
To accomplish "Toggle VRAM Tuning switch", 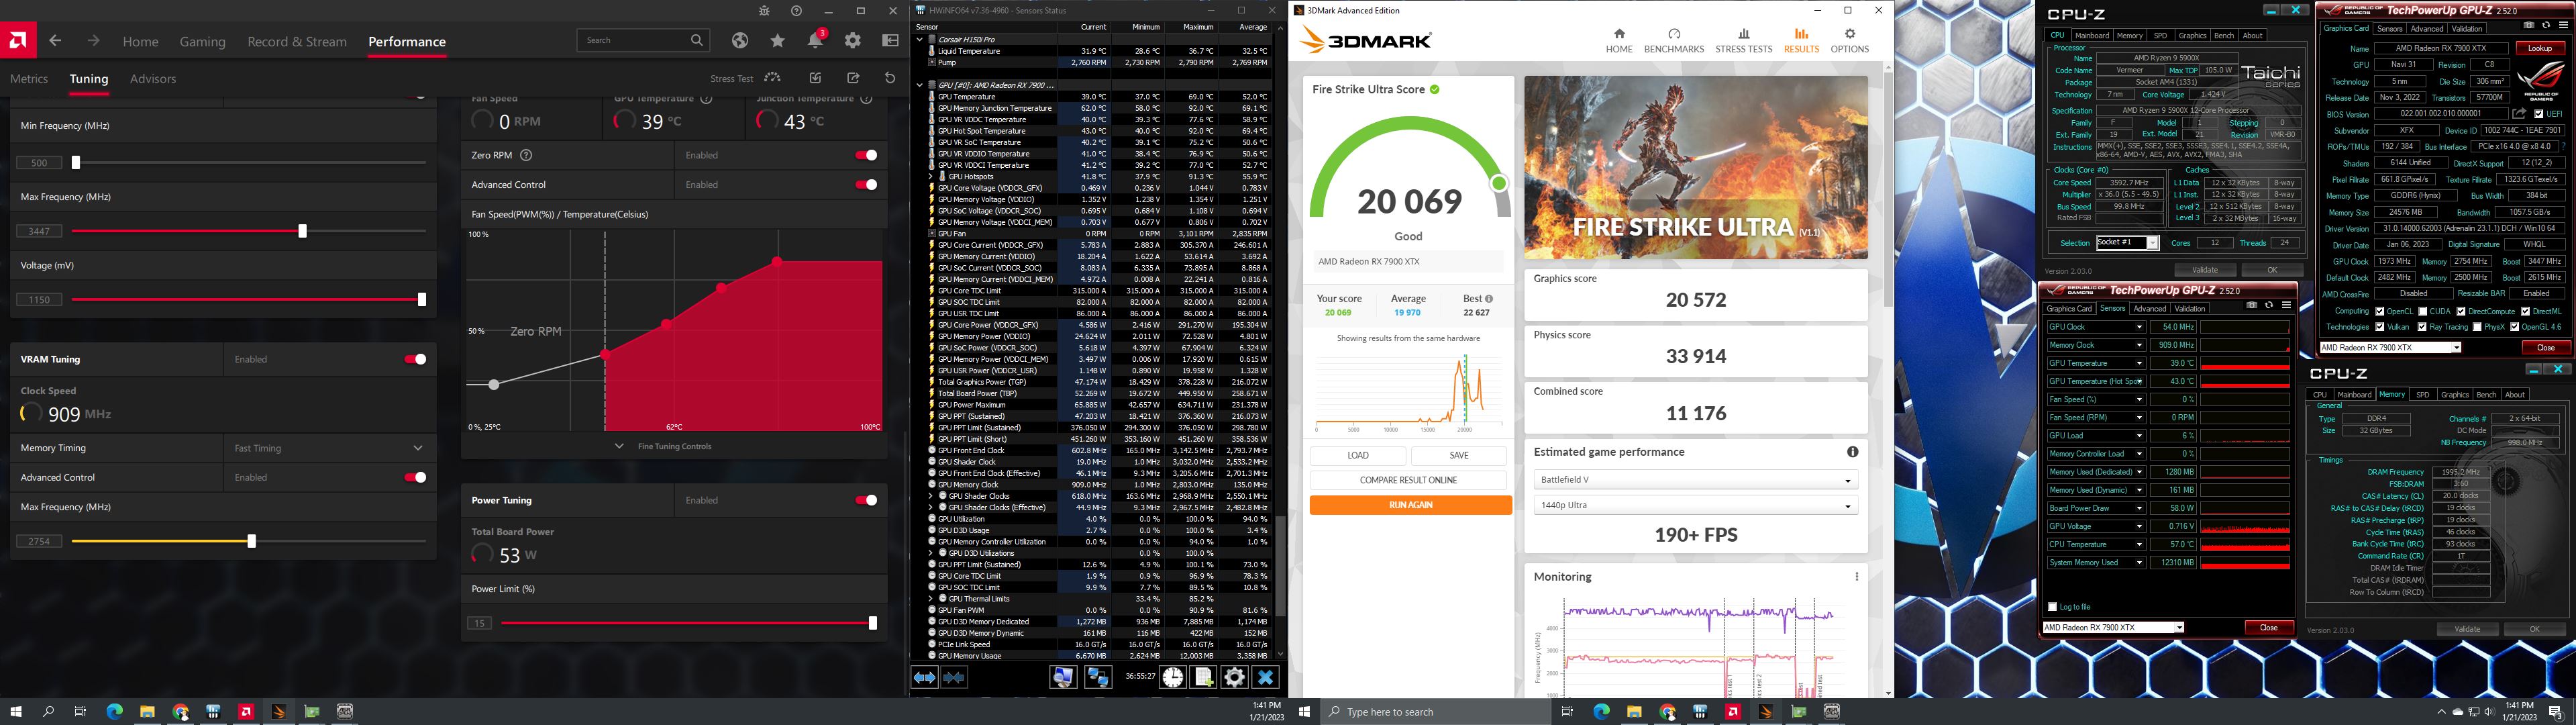I will coord(415,359).
